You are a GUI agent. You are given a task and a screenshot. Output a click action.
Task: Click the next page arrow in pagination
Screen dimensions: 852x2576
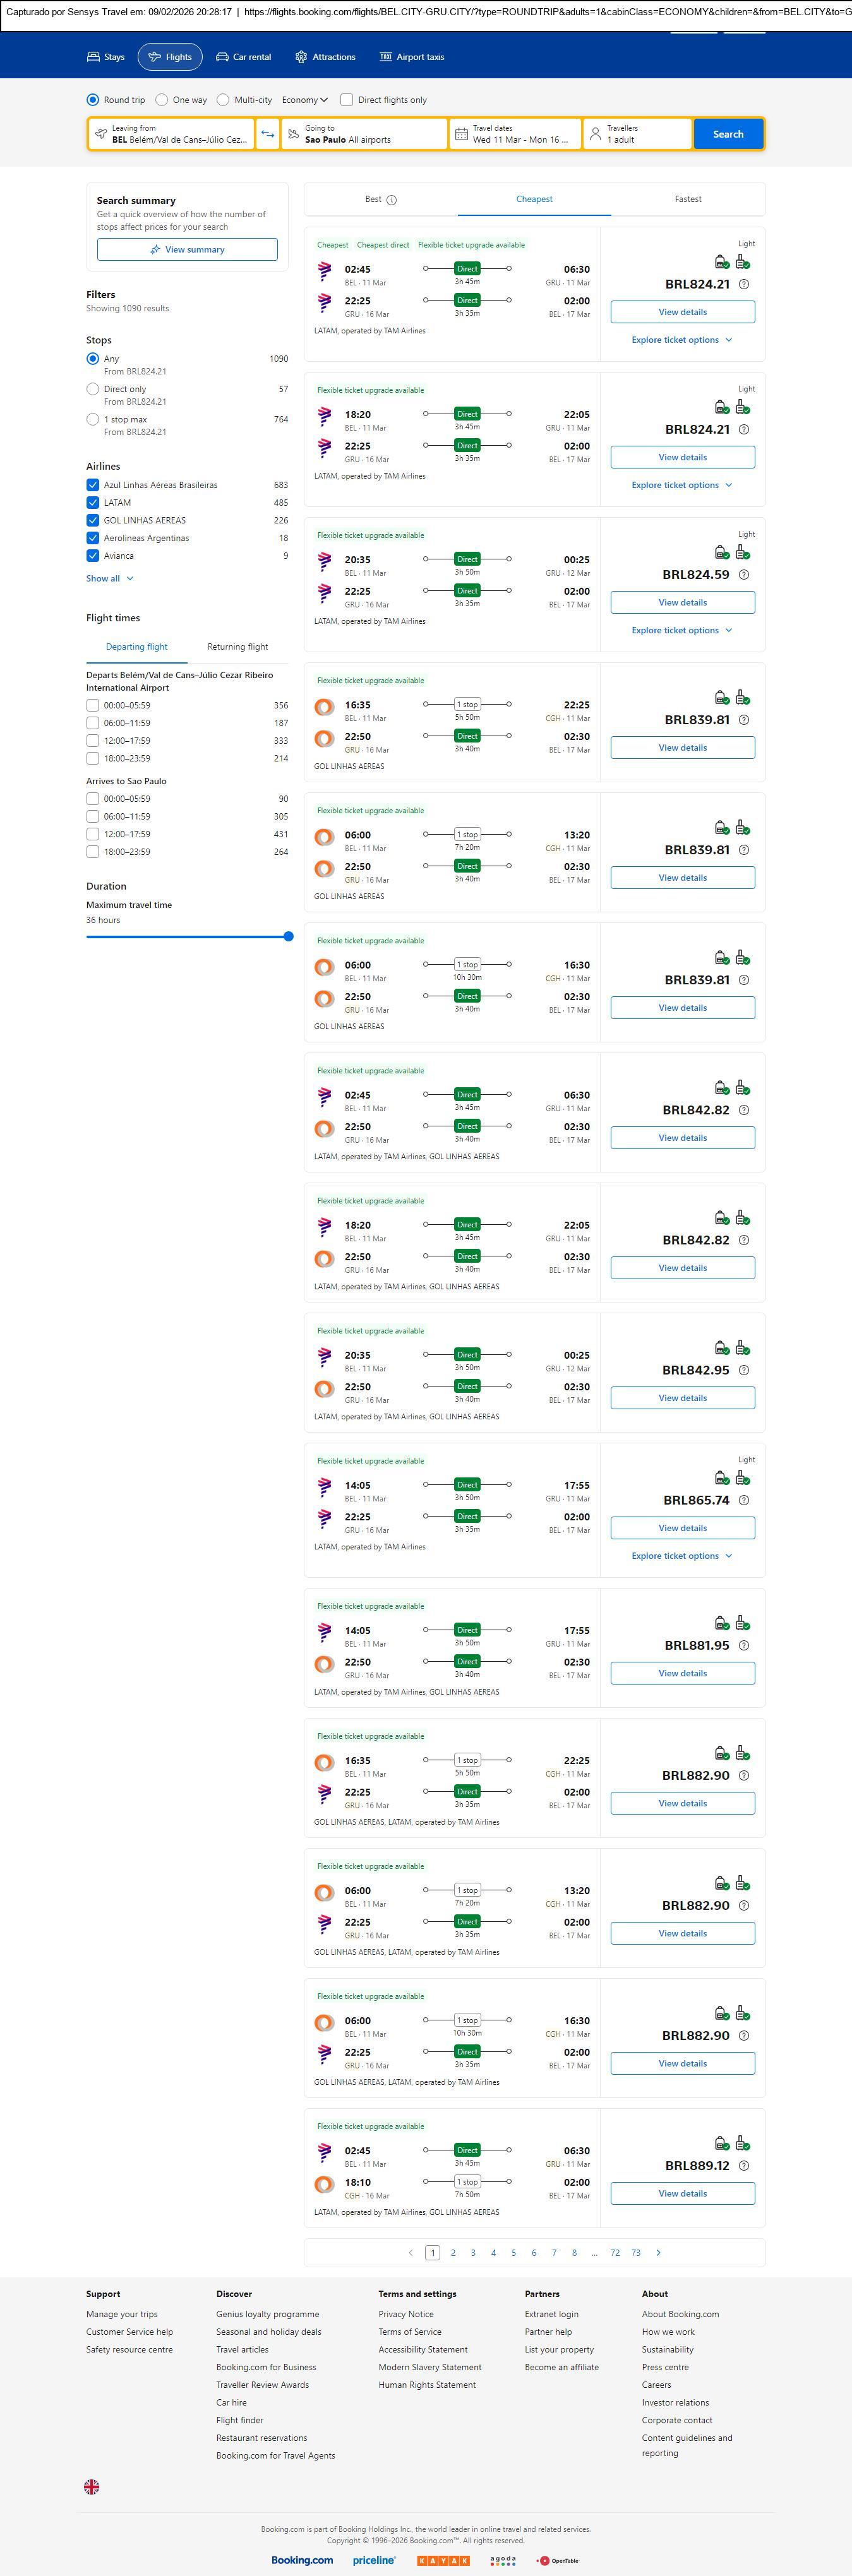coord(657,2252)
